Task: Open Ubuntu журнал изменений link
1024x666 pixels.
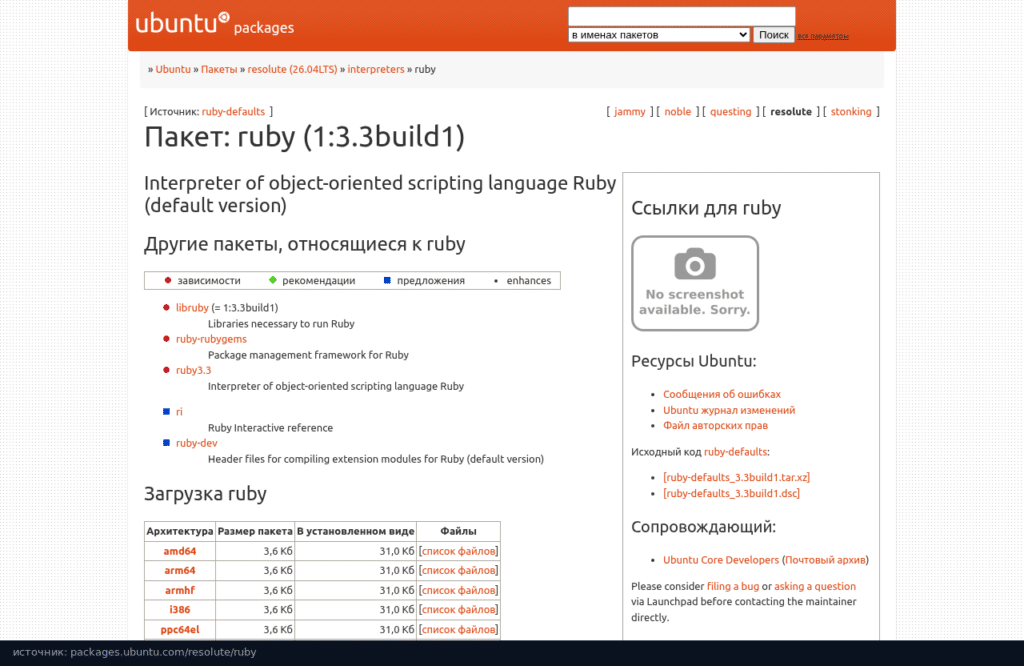Action: tap(729, 410)
